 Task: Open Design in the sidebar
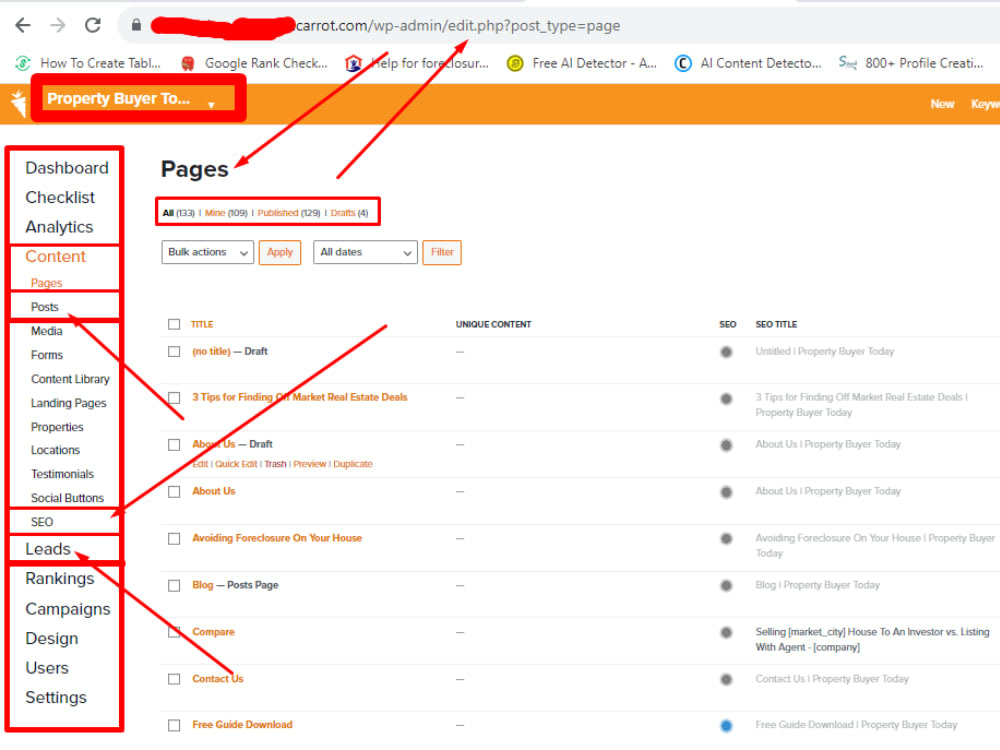click(x=52, y=638)
